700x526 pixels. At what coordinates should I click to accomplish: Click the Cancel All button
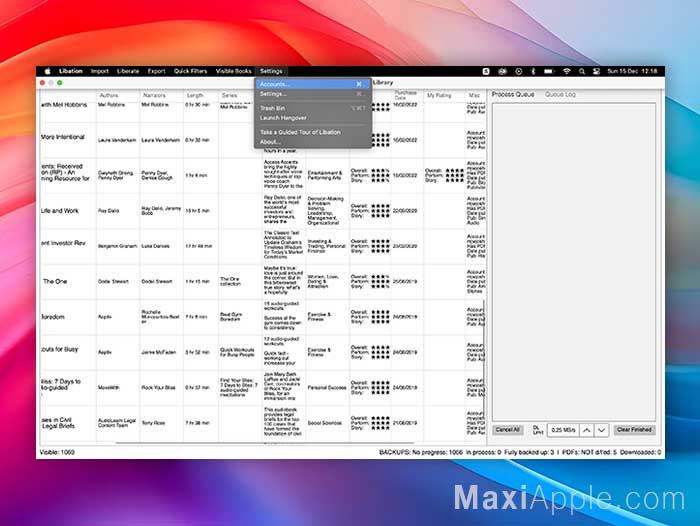pos(508,430)
